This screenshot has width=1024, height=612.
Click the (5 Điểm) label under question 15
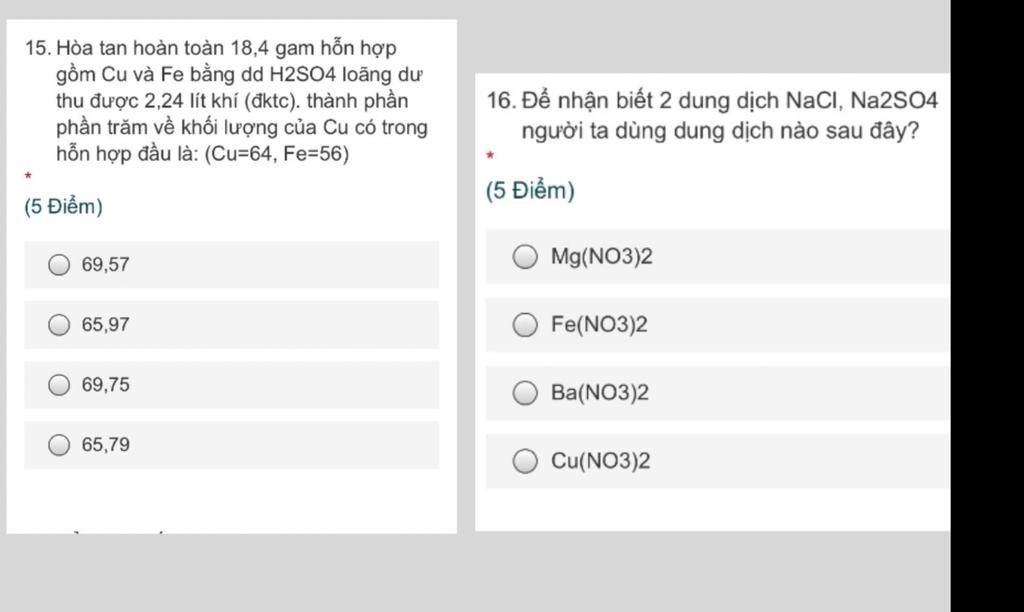(x=63, y=206)
